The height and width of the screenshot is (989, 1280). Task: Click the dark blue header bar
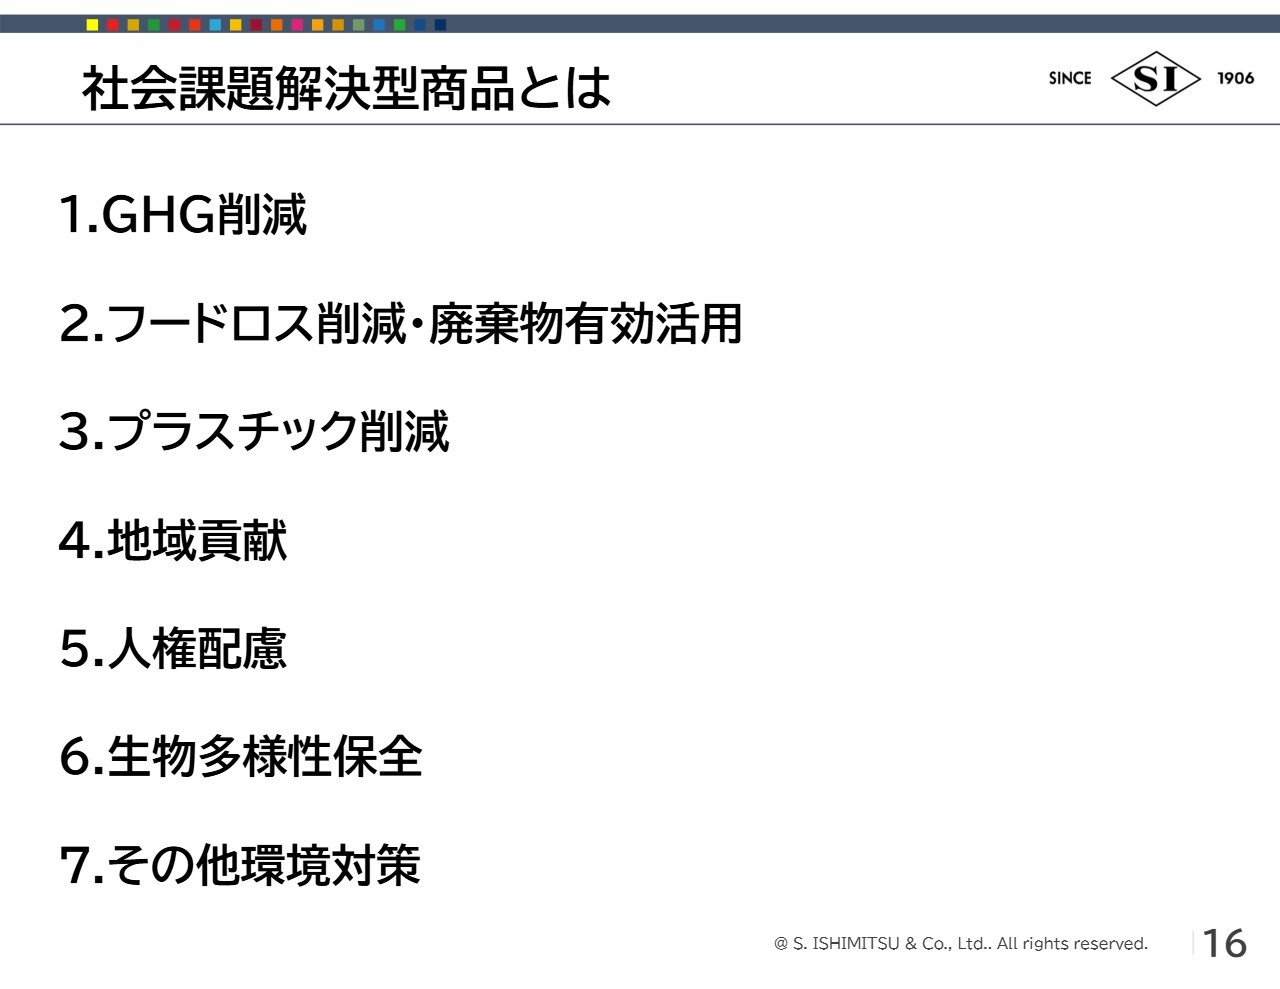click(x=800, y=24)
